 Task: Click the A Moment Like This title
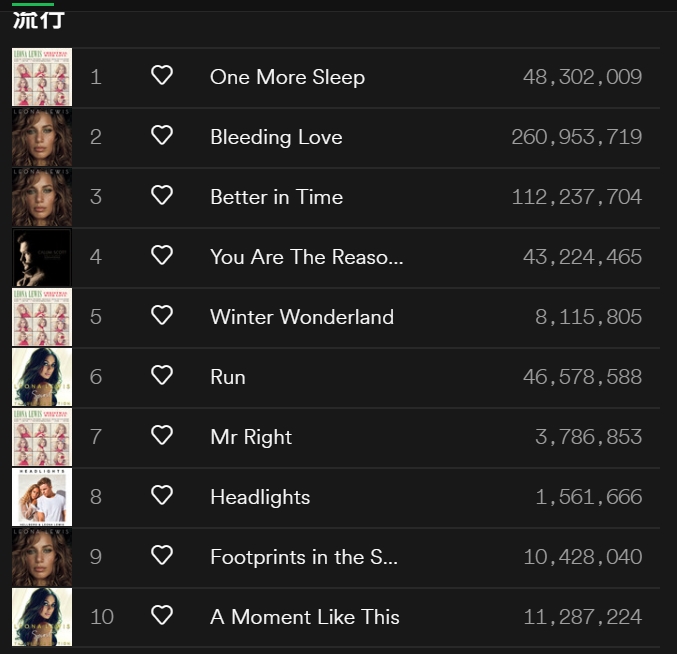point(304,617)
